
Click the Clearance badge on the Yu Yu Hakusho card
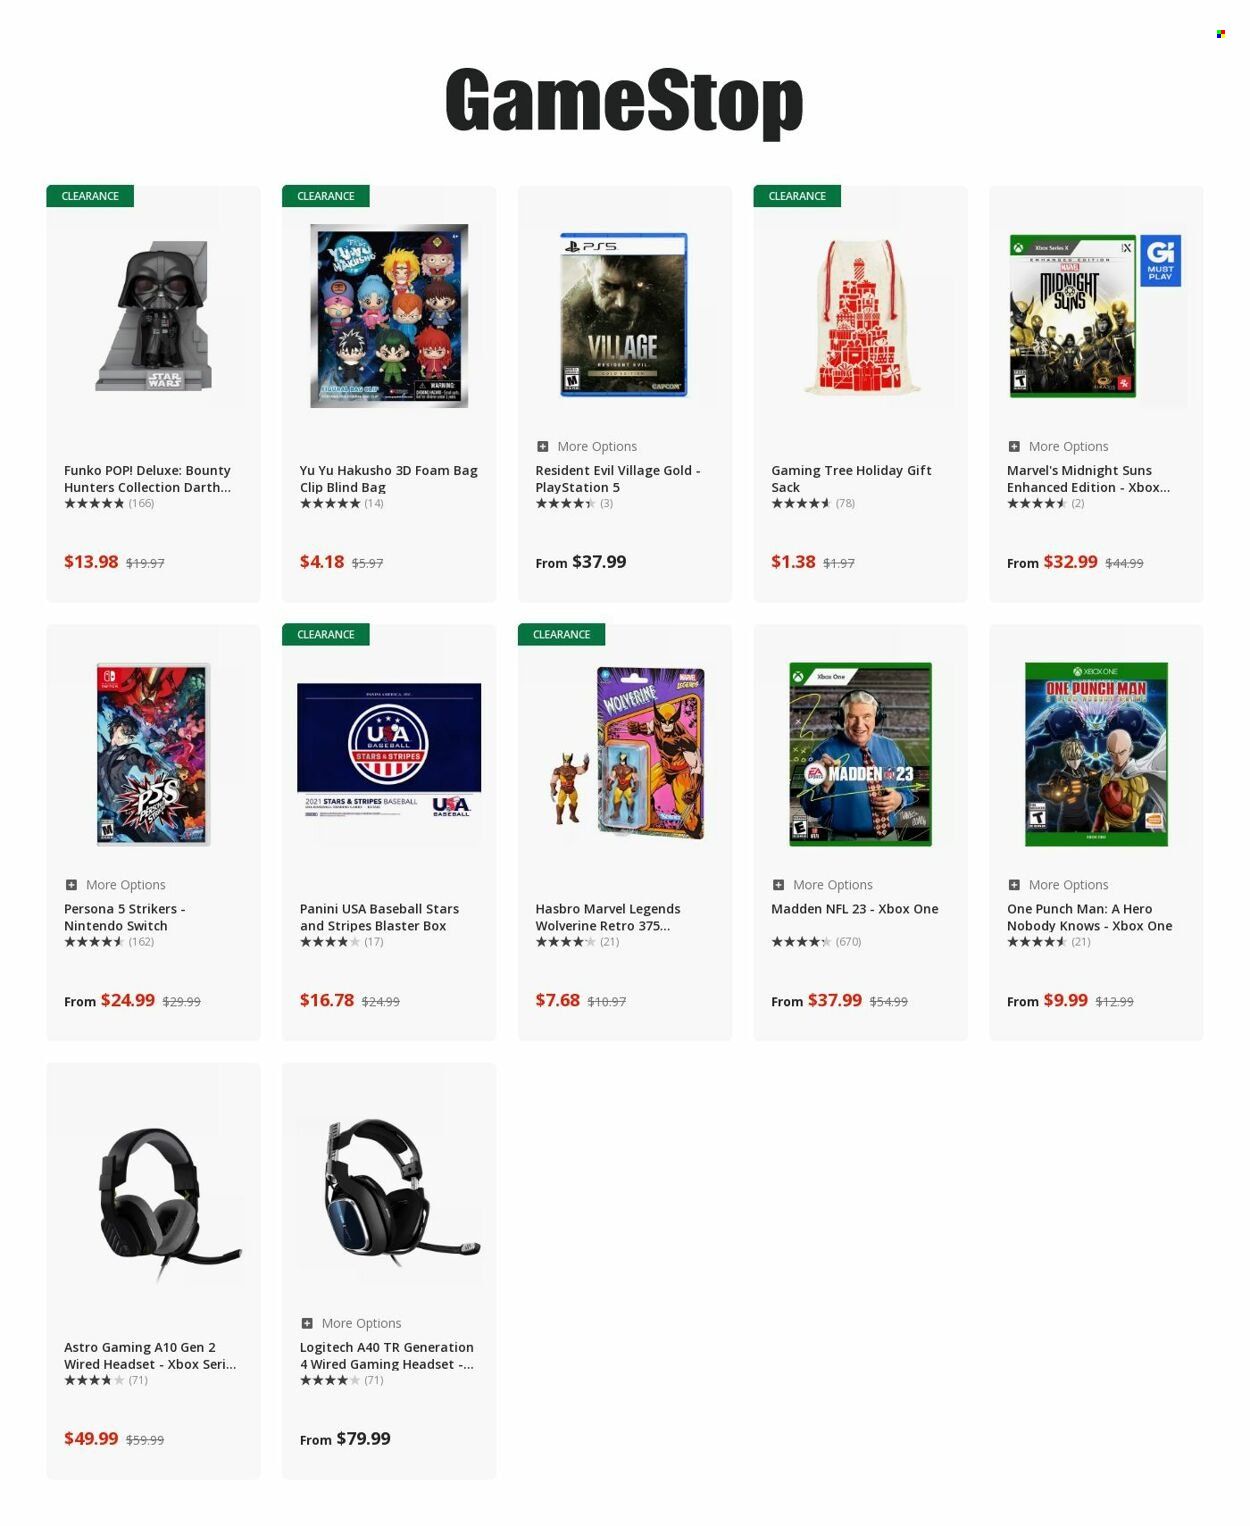coord(326,196)
